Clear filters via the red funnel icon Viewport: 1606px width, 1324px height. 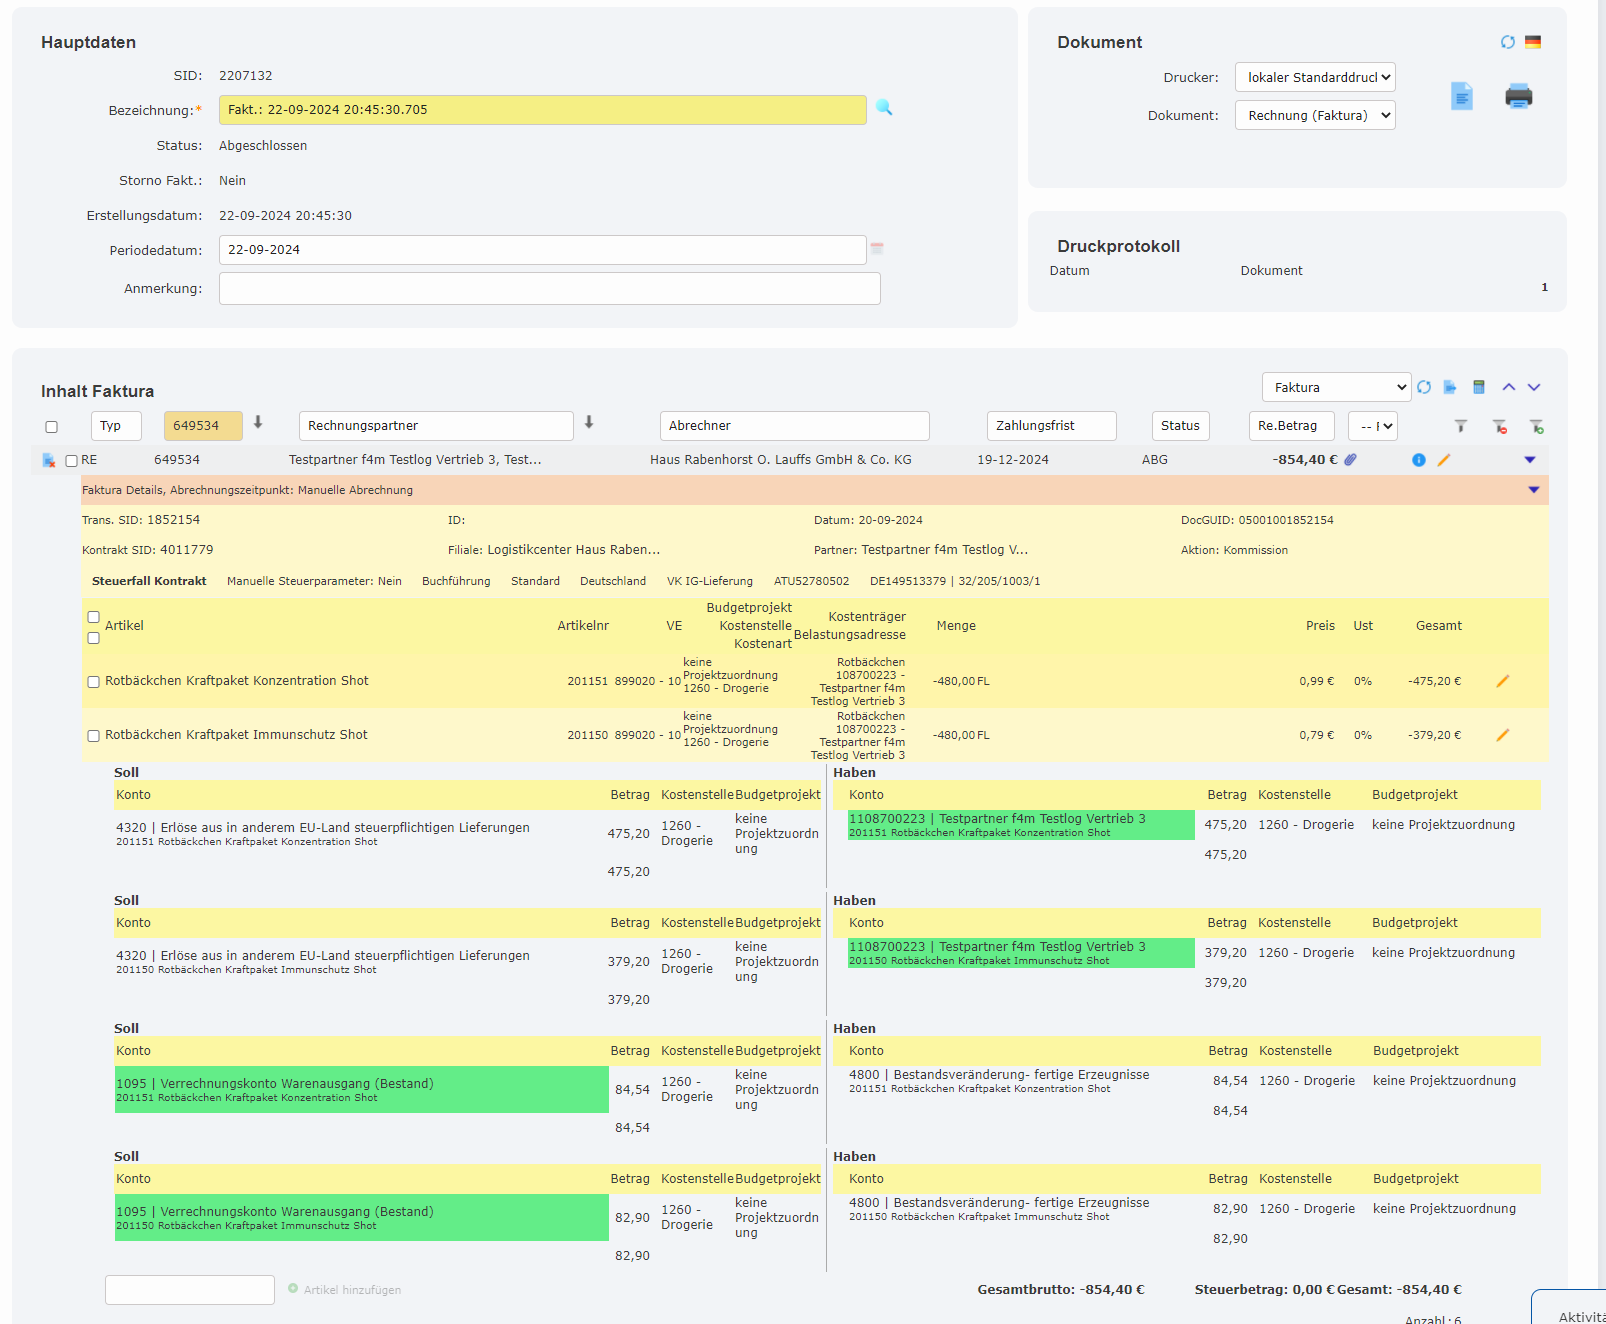click(1500, 425)
